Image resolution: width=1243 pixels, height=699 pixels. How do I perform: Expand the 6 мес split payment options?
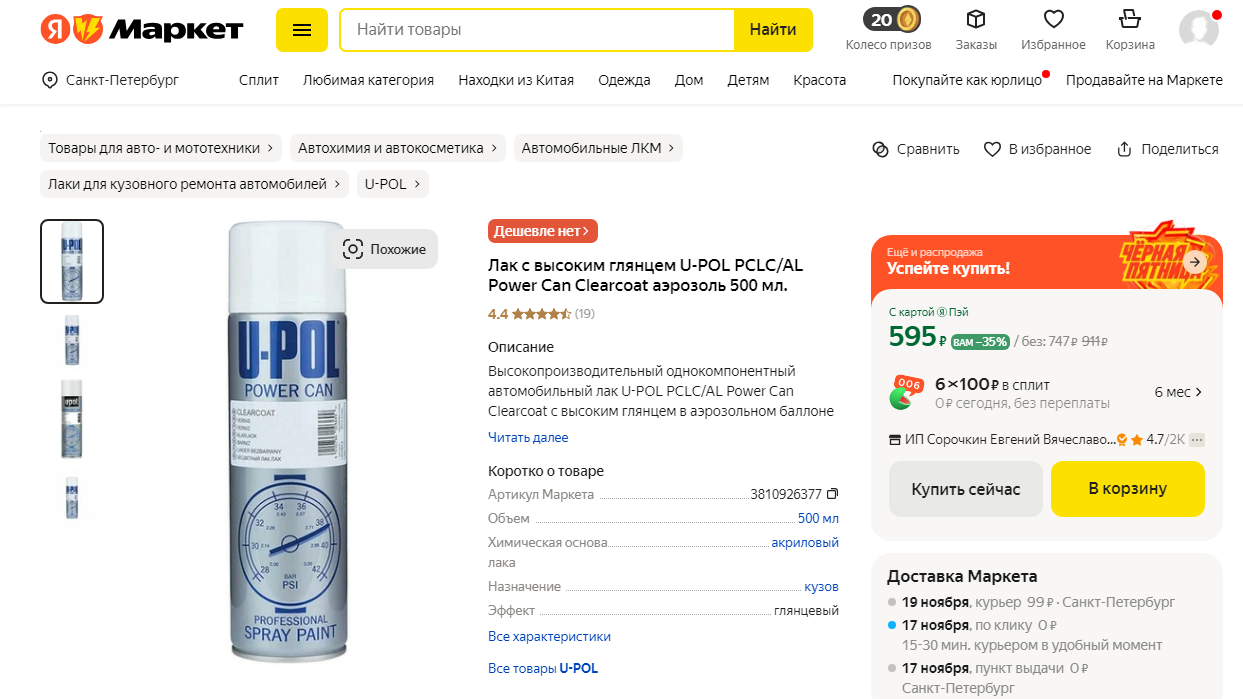[1178, 392]
